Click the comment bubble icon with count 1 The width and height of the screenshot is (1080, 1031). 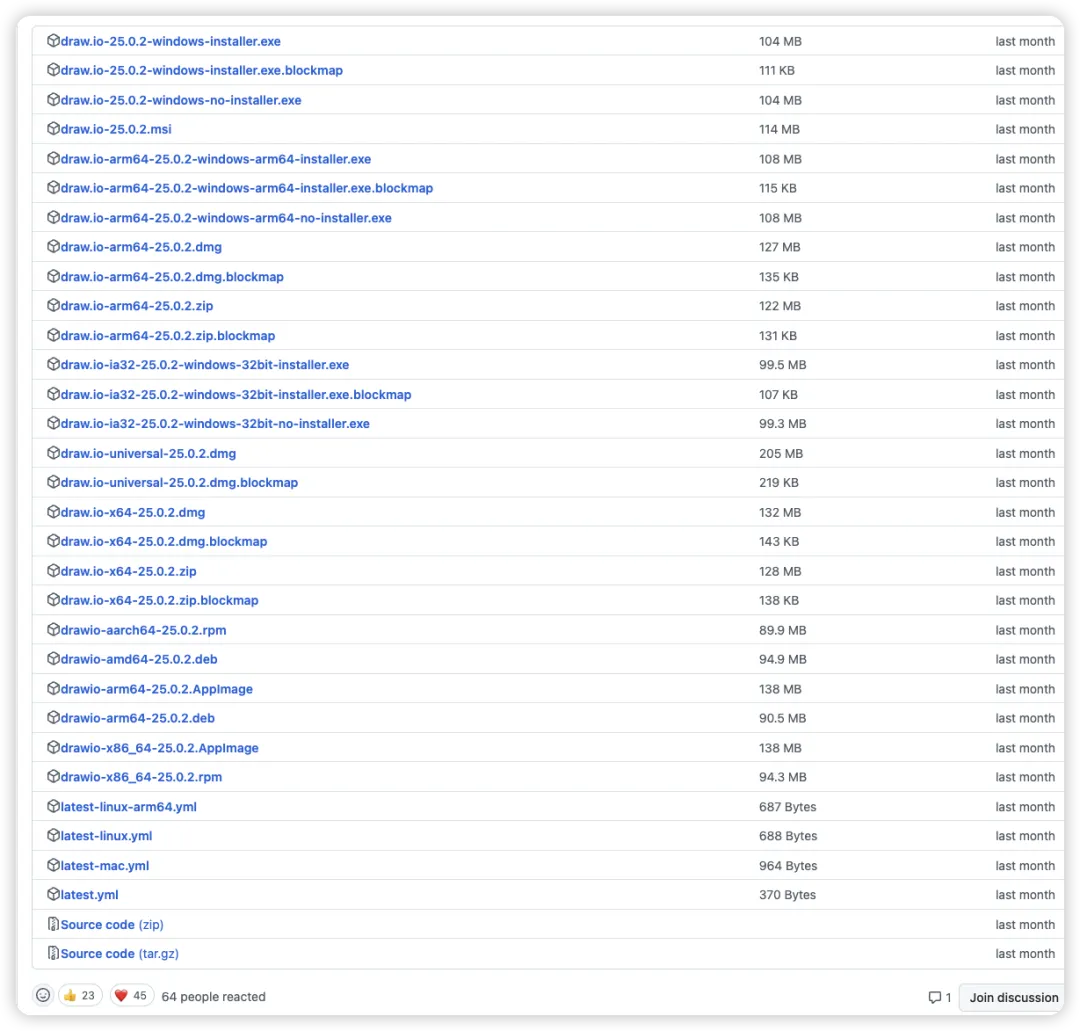pyautogui.click(x=935, y=997)
